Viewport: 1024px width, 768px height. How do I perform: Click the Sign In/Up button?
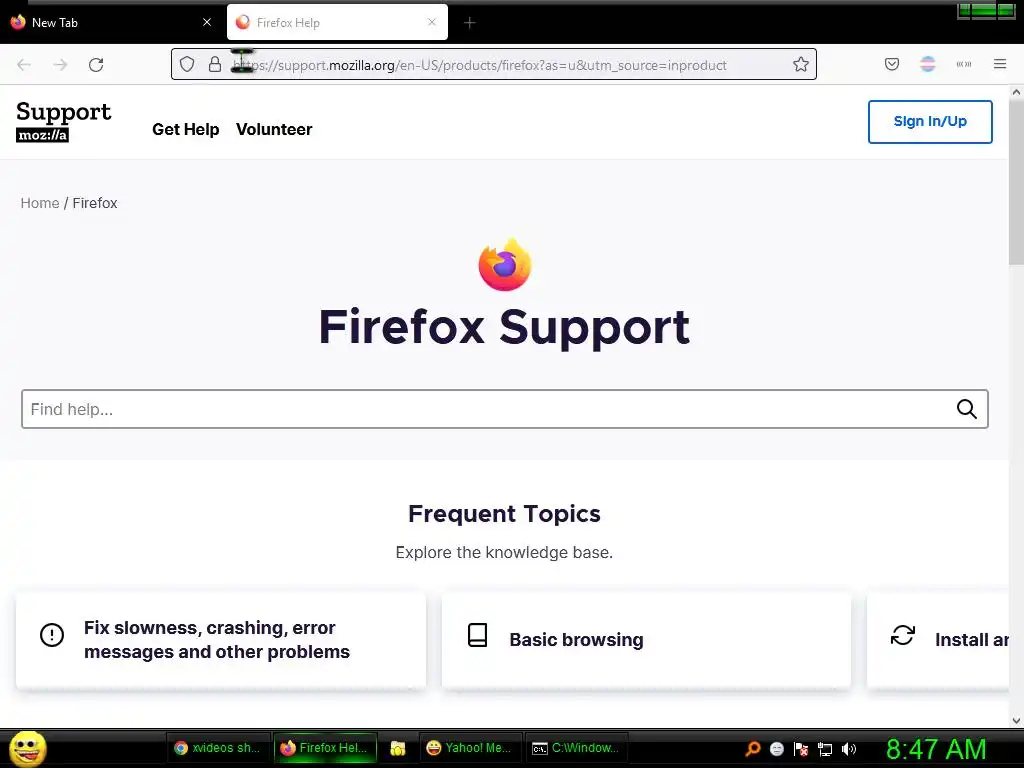point(930,121)
